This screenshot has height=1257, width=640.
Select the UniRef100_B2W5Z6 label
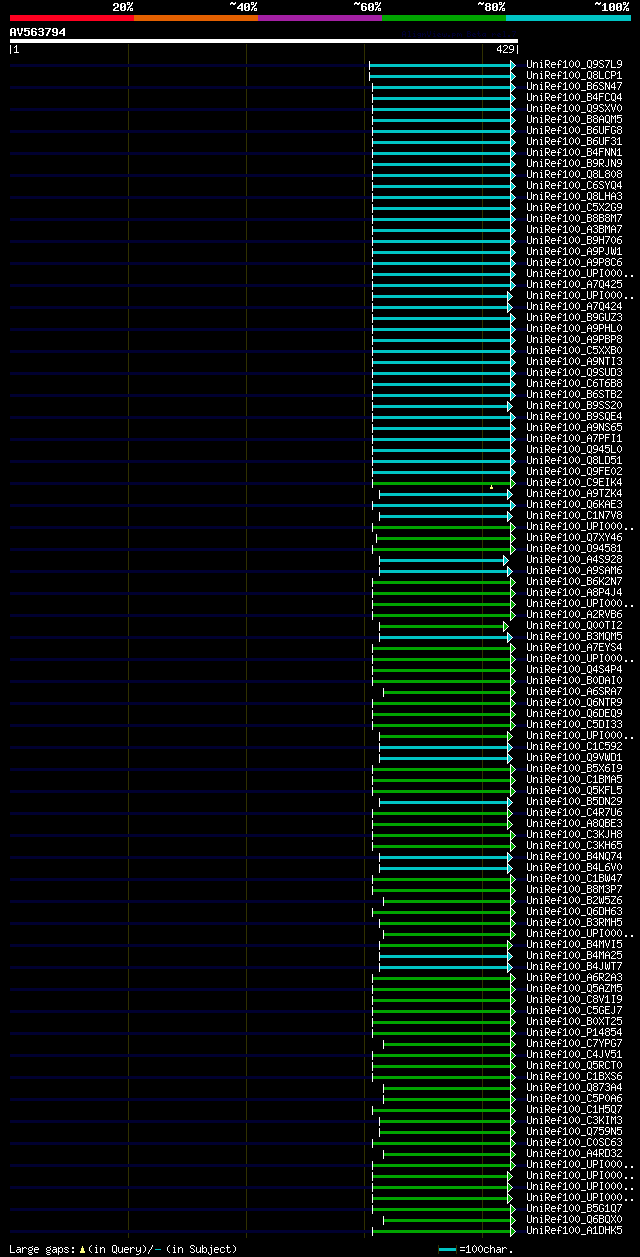pyautogui.click(x=574, y=900)
